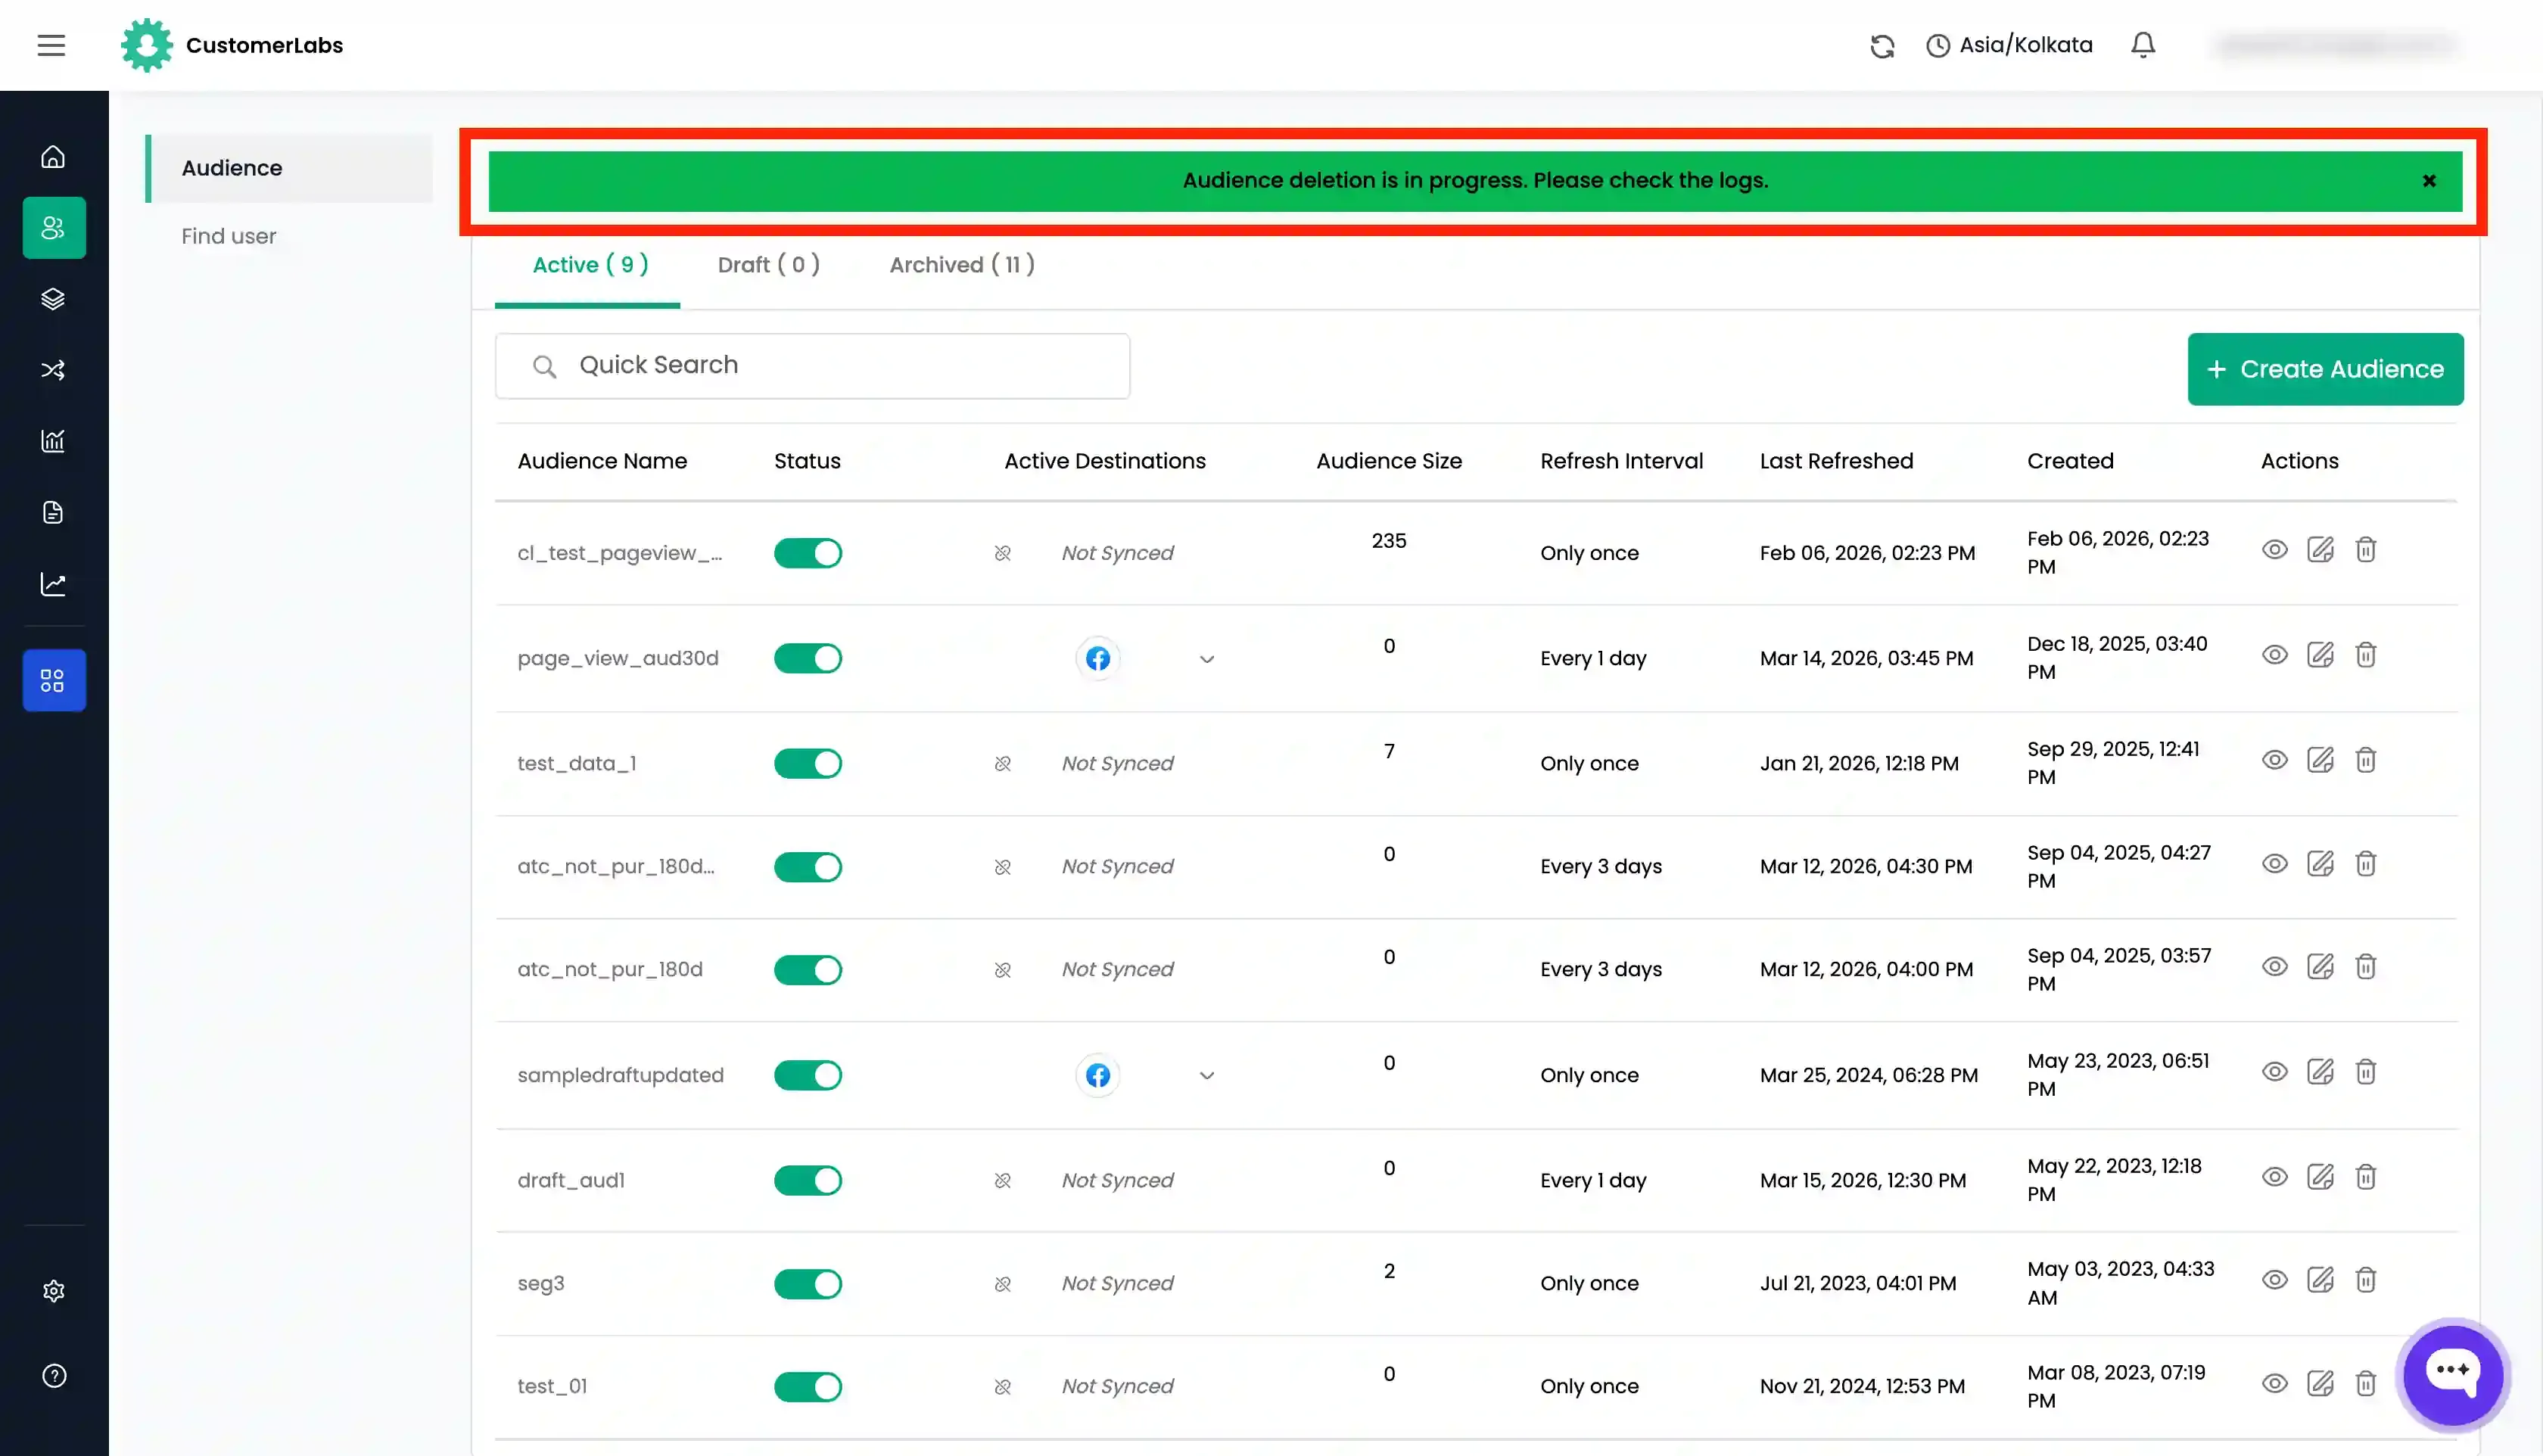Delete the seg3 audience
Image resolution: width=2543 pixels, height=1456 pixels.
2365,1280
